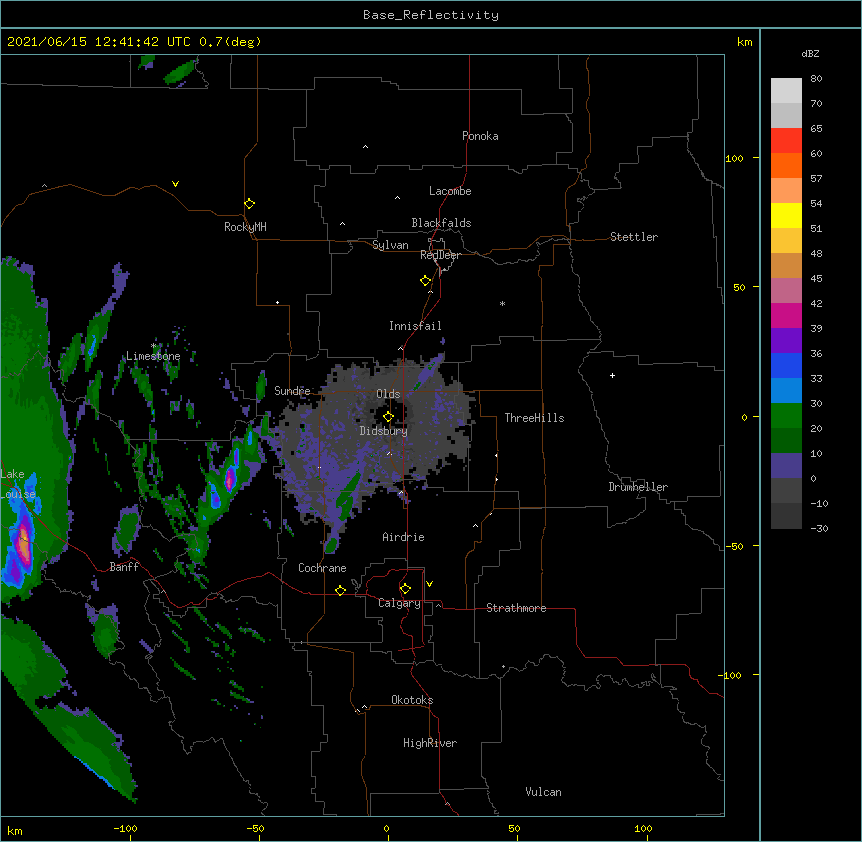Select the Okotoks town label
This screenshot has height=842, width=862.
[x=412, y=700]
